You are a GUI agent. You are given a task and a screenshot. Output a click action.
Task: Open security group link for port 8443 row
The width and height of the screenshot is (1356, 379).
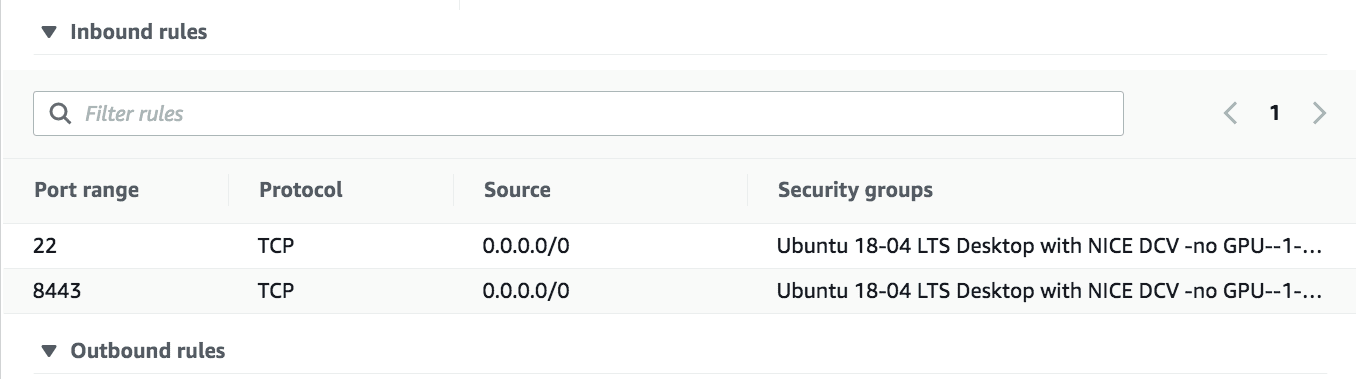tap(1050, 291)
